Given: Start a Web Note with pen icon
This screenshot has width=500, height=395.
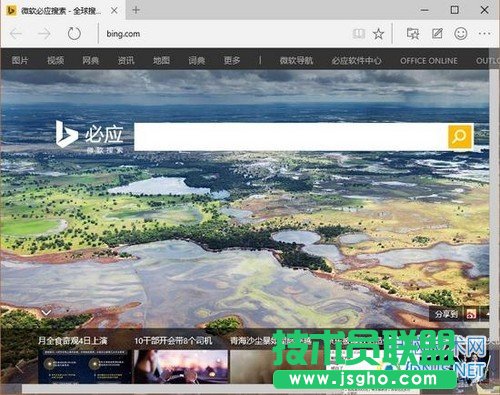Looking at the screenshot, I should point(437,34).
